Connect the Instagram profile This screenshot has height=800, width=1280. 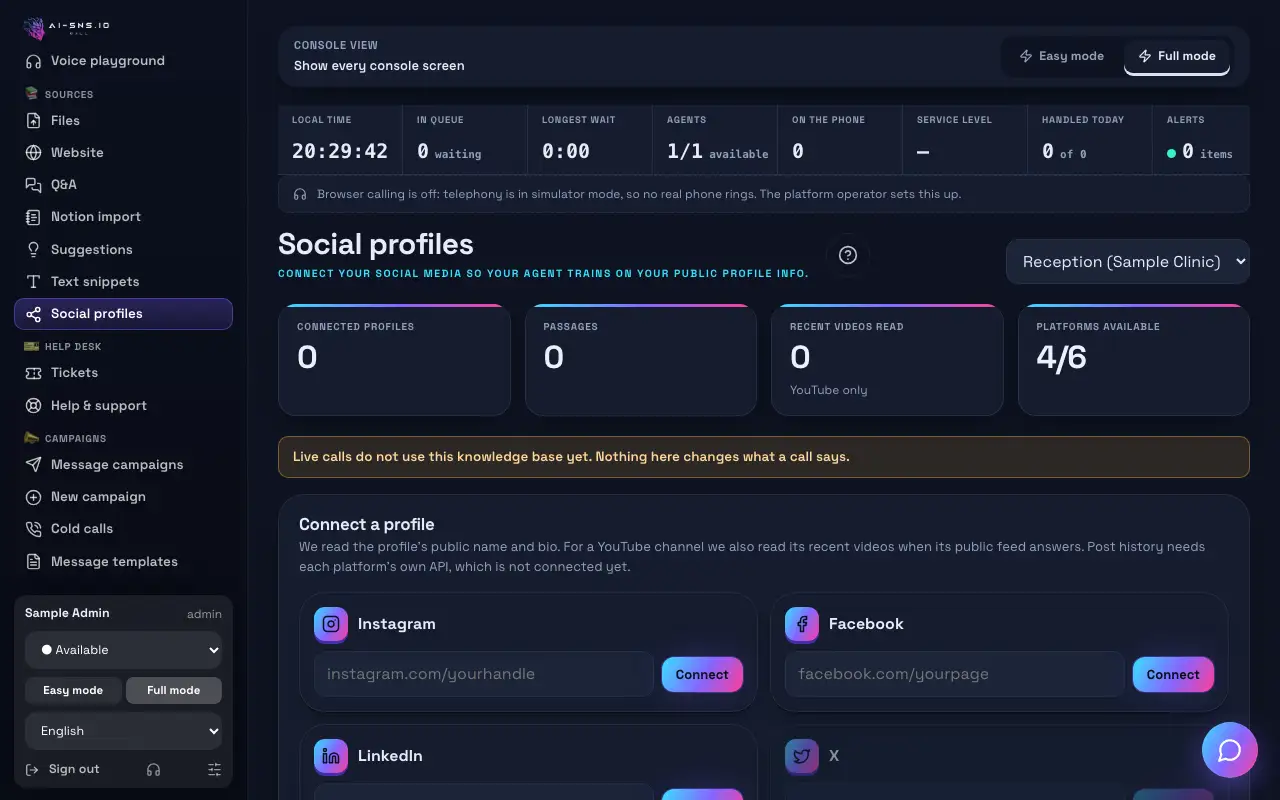point(702,675)
